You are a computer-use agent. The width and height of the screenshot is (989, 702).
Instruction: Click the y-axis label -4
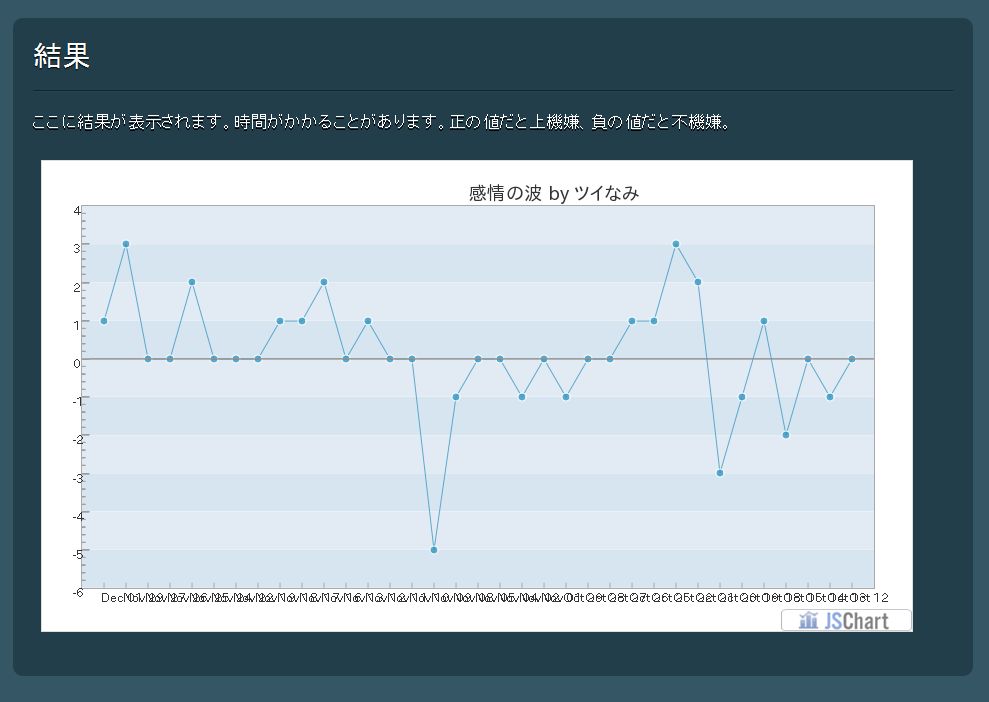pos(77,516)
